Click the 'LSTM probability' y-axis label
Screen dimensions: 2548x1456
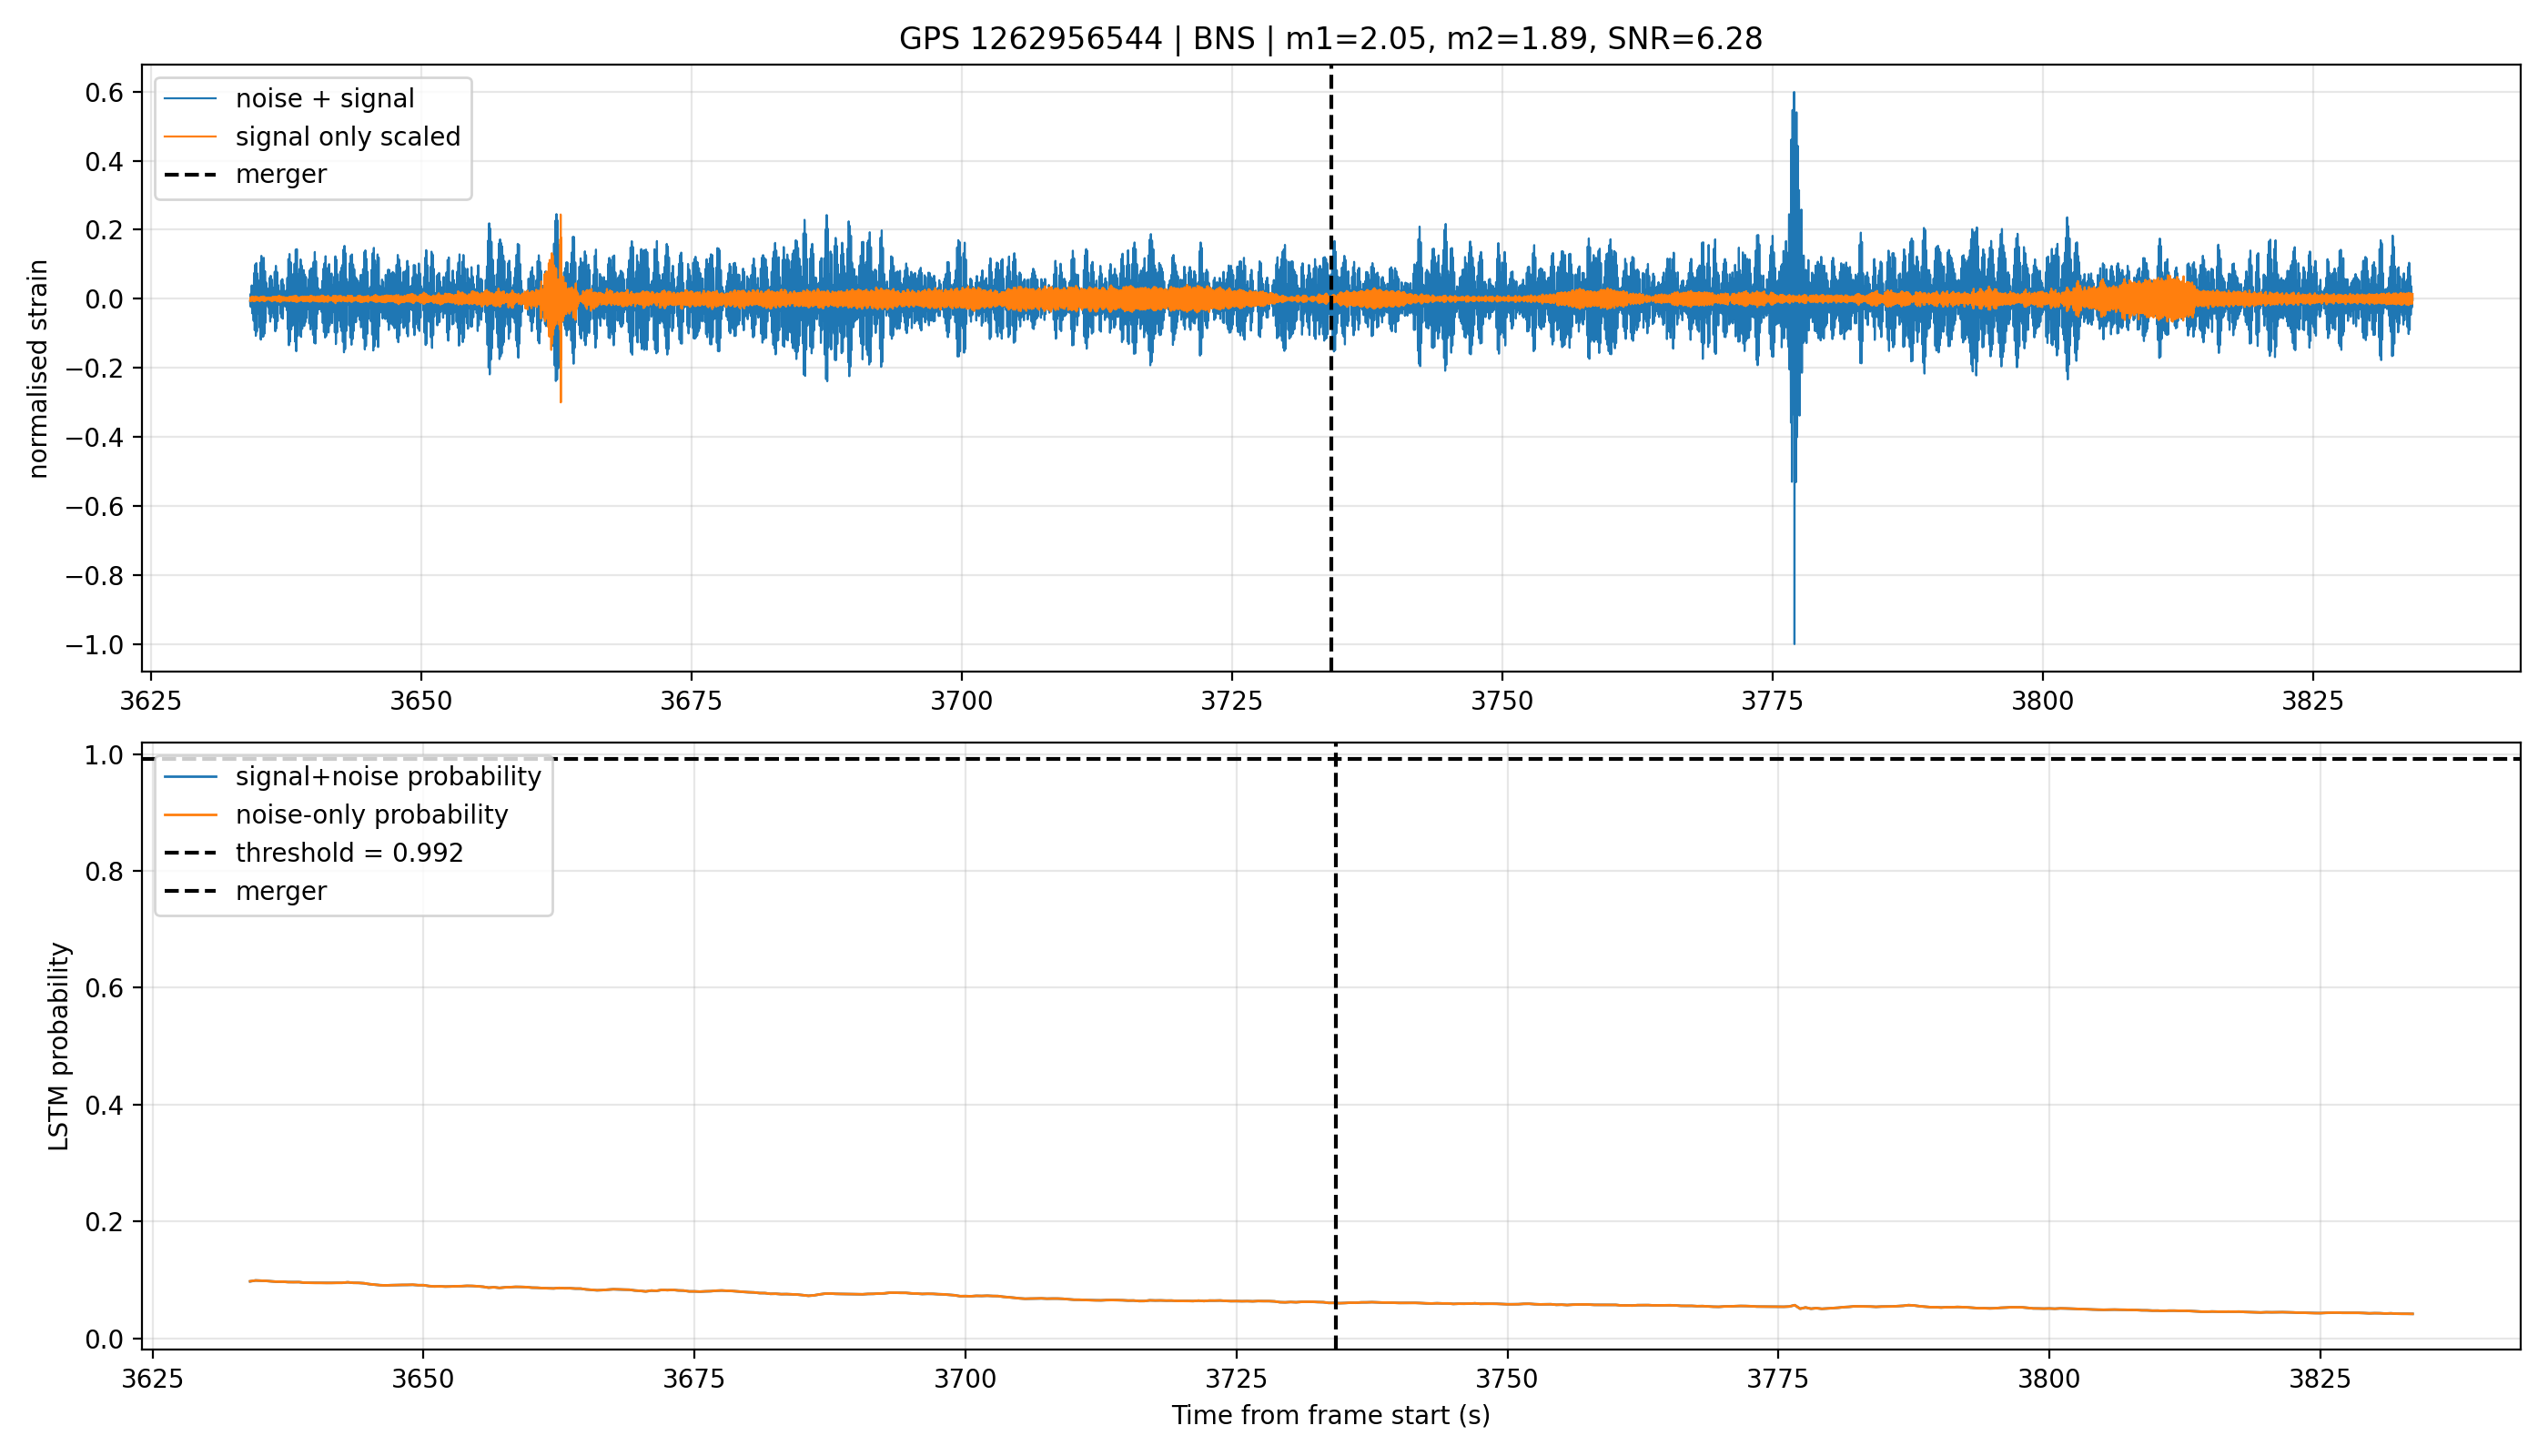pos(59,1047)
